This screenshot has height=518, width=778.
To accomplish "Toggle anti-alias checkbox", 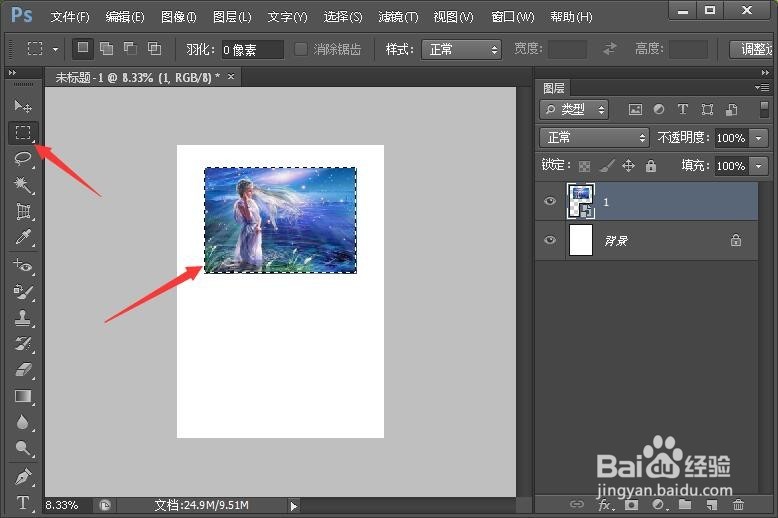I will pyautogui.click(x=301, y=49).
